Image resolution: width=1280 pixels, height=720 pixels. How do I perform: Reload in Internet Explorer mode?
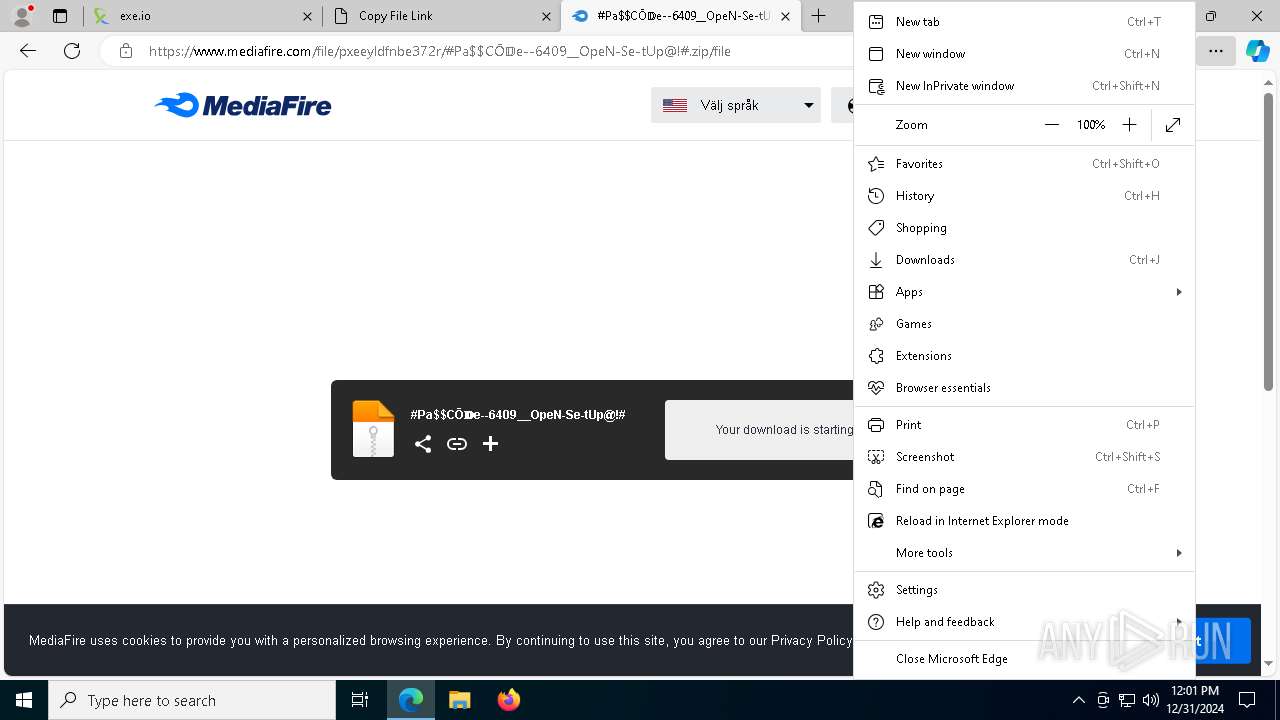(x=1024, y=521)
